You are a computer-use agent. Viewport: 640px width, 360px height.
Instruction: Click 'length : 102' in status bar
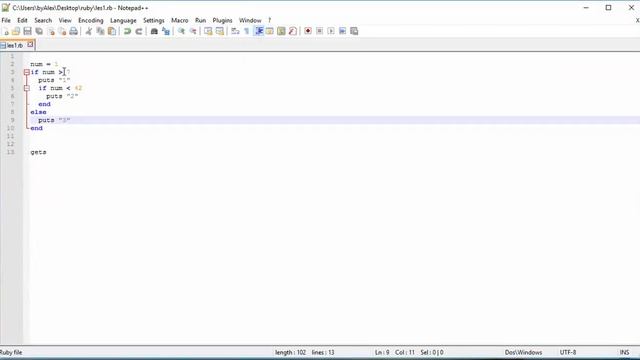[x=290, y=352]
